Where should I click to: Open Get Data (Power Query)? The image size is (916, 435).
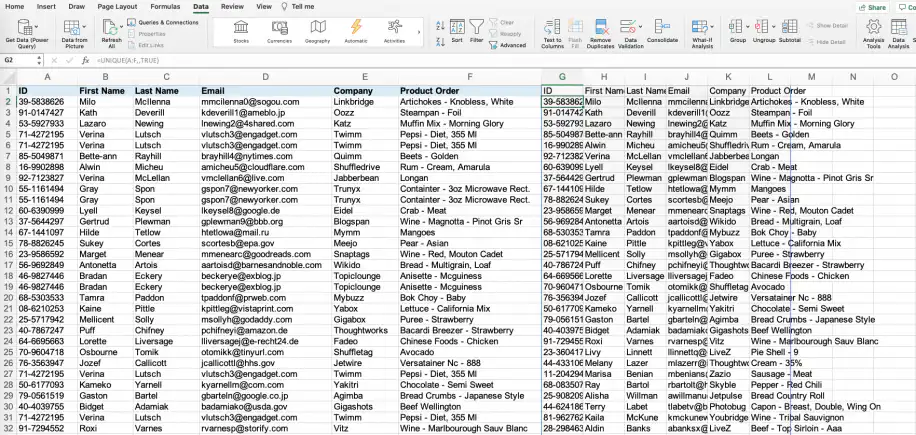point(26,34)
